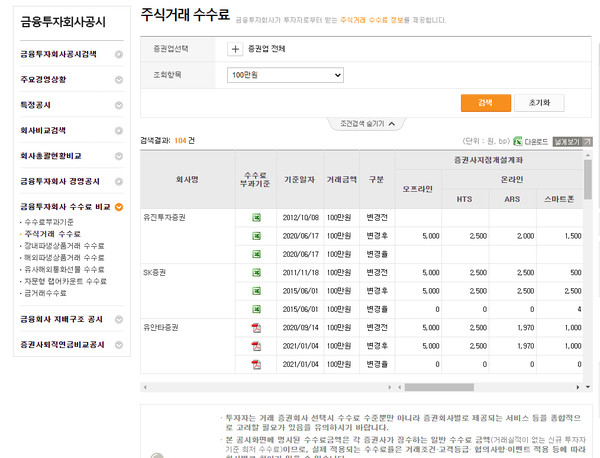Click the 넓게보기 widen view button
The height and width of the screenshot is (458, 600).
572,142
